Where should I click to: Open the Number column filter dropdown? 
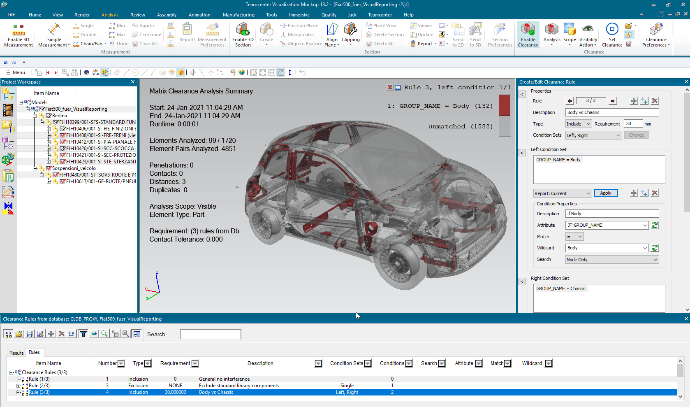point(121,363)
